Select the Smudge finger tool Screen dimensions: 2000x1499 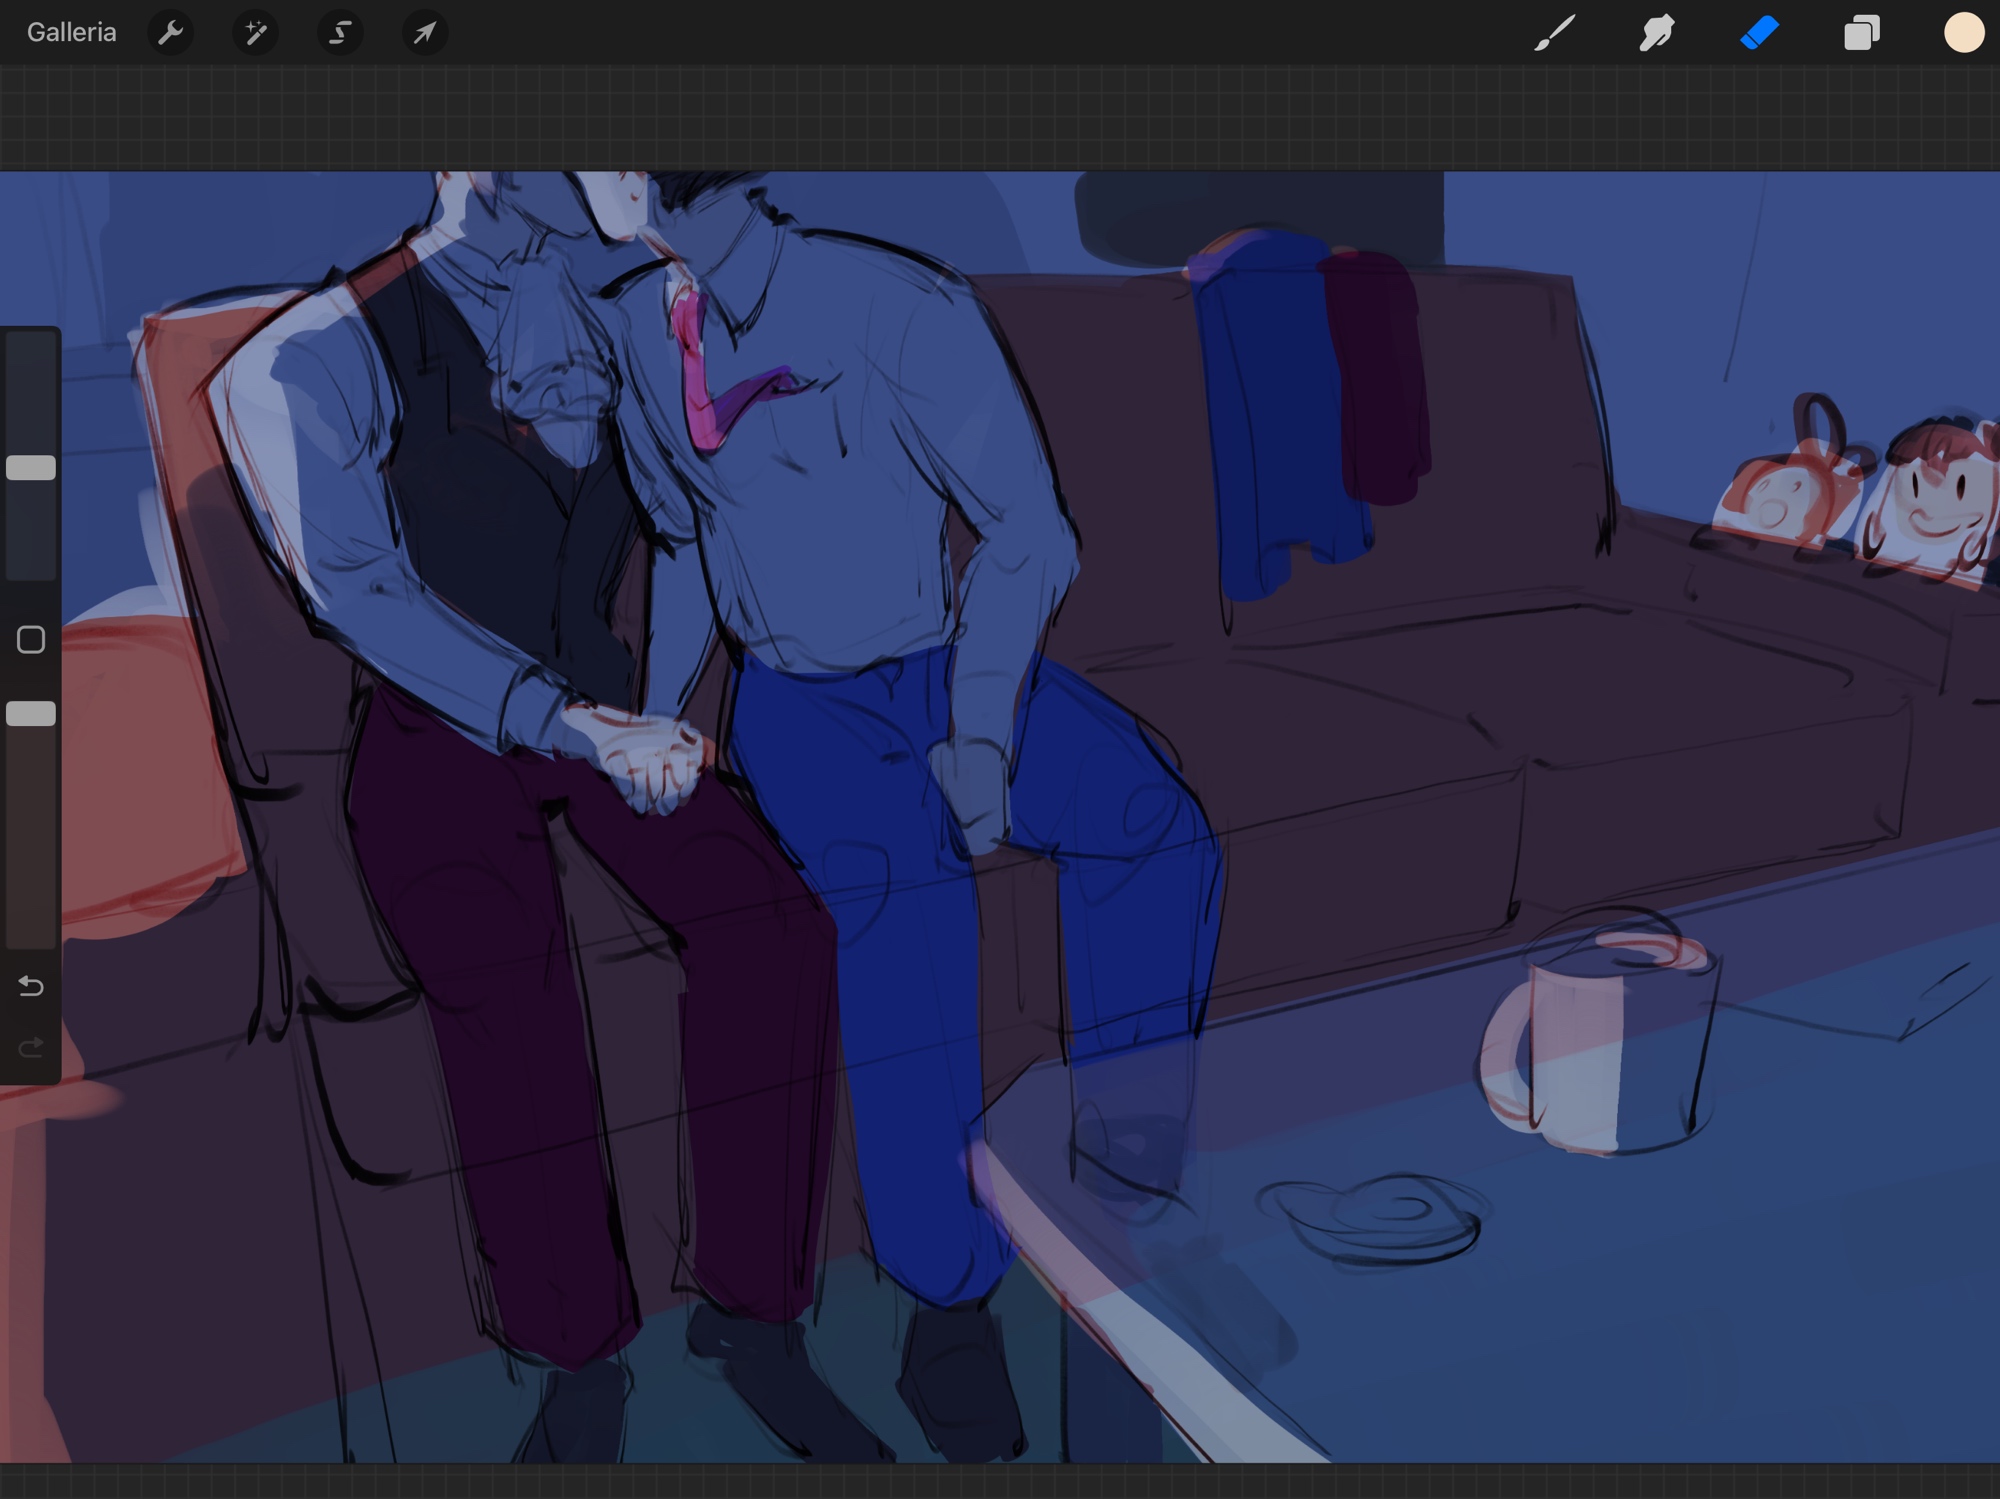pos(1657,33)
